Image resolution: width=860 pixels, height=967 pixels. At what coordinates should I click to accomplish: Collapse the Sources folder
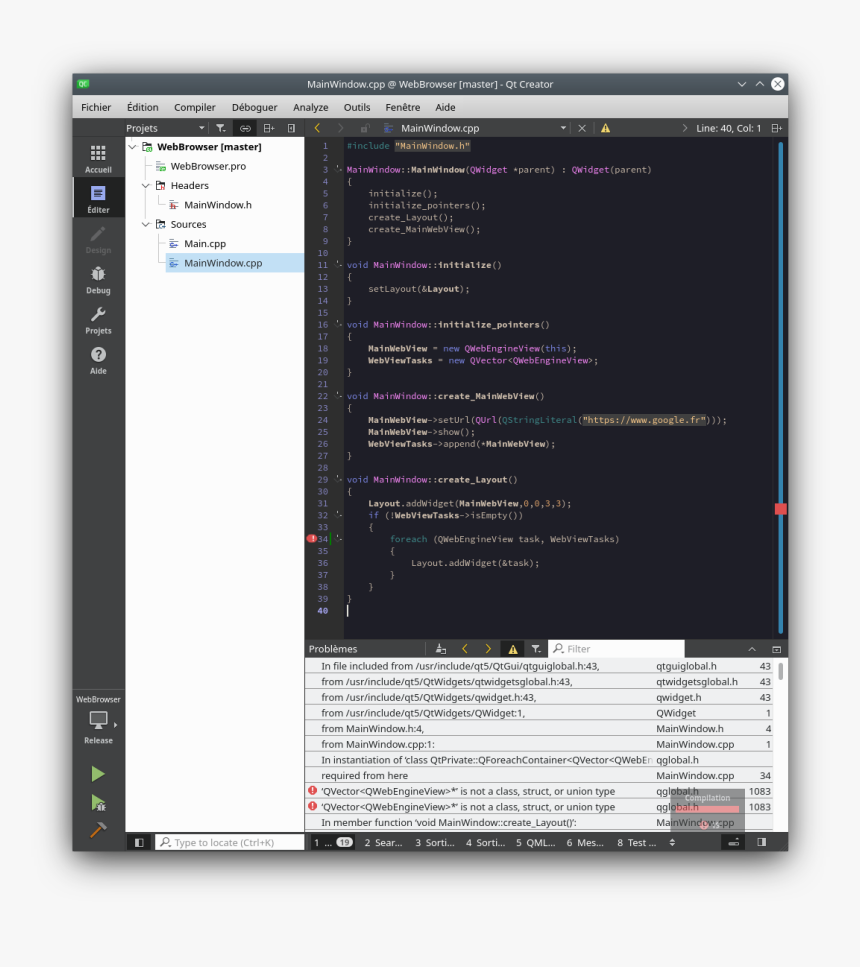(146, 224)
